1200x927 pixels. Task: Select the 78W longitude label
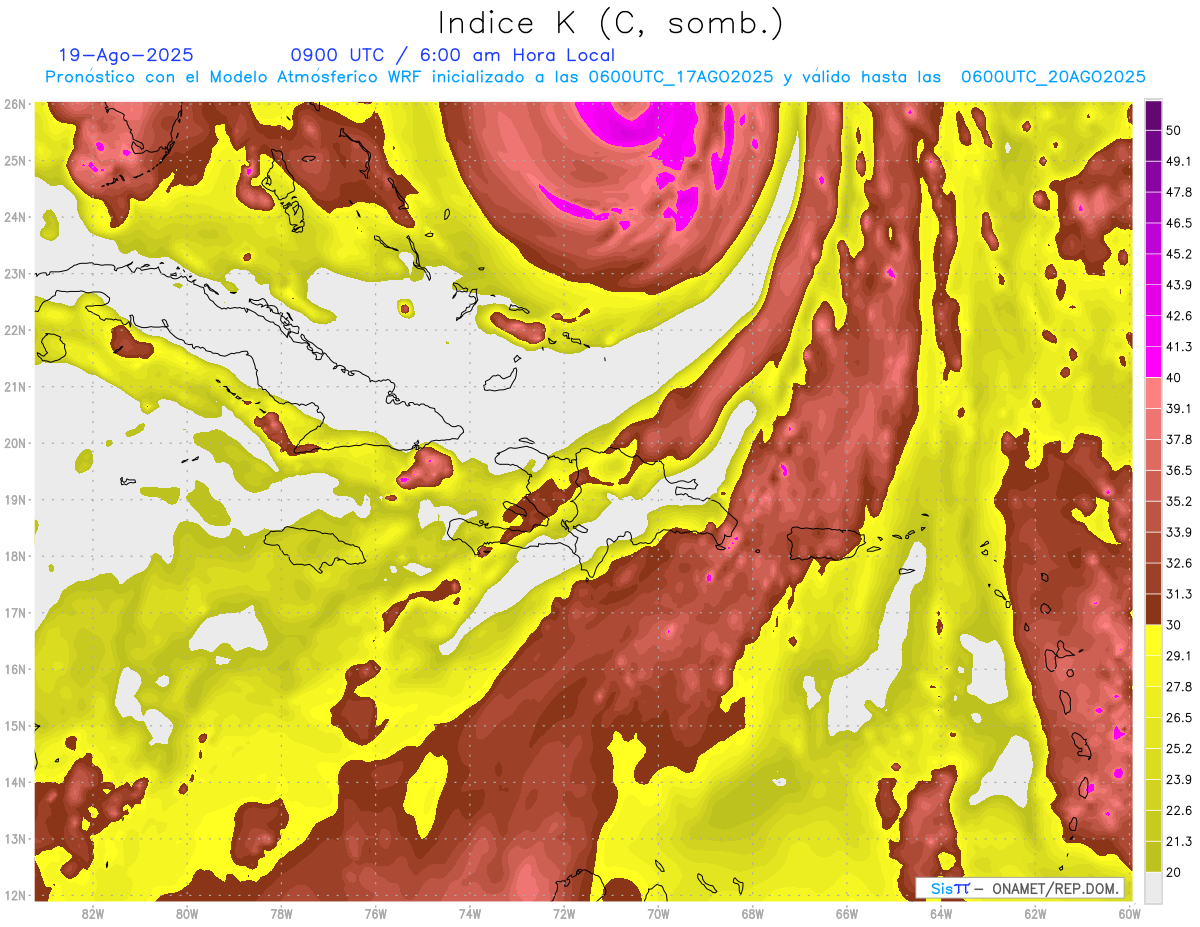pos(281,913)
